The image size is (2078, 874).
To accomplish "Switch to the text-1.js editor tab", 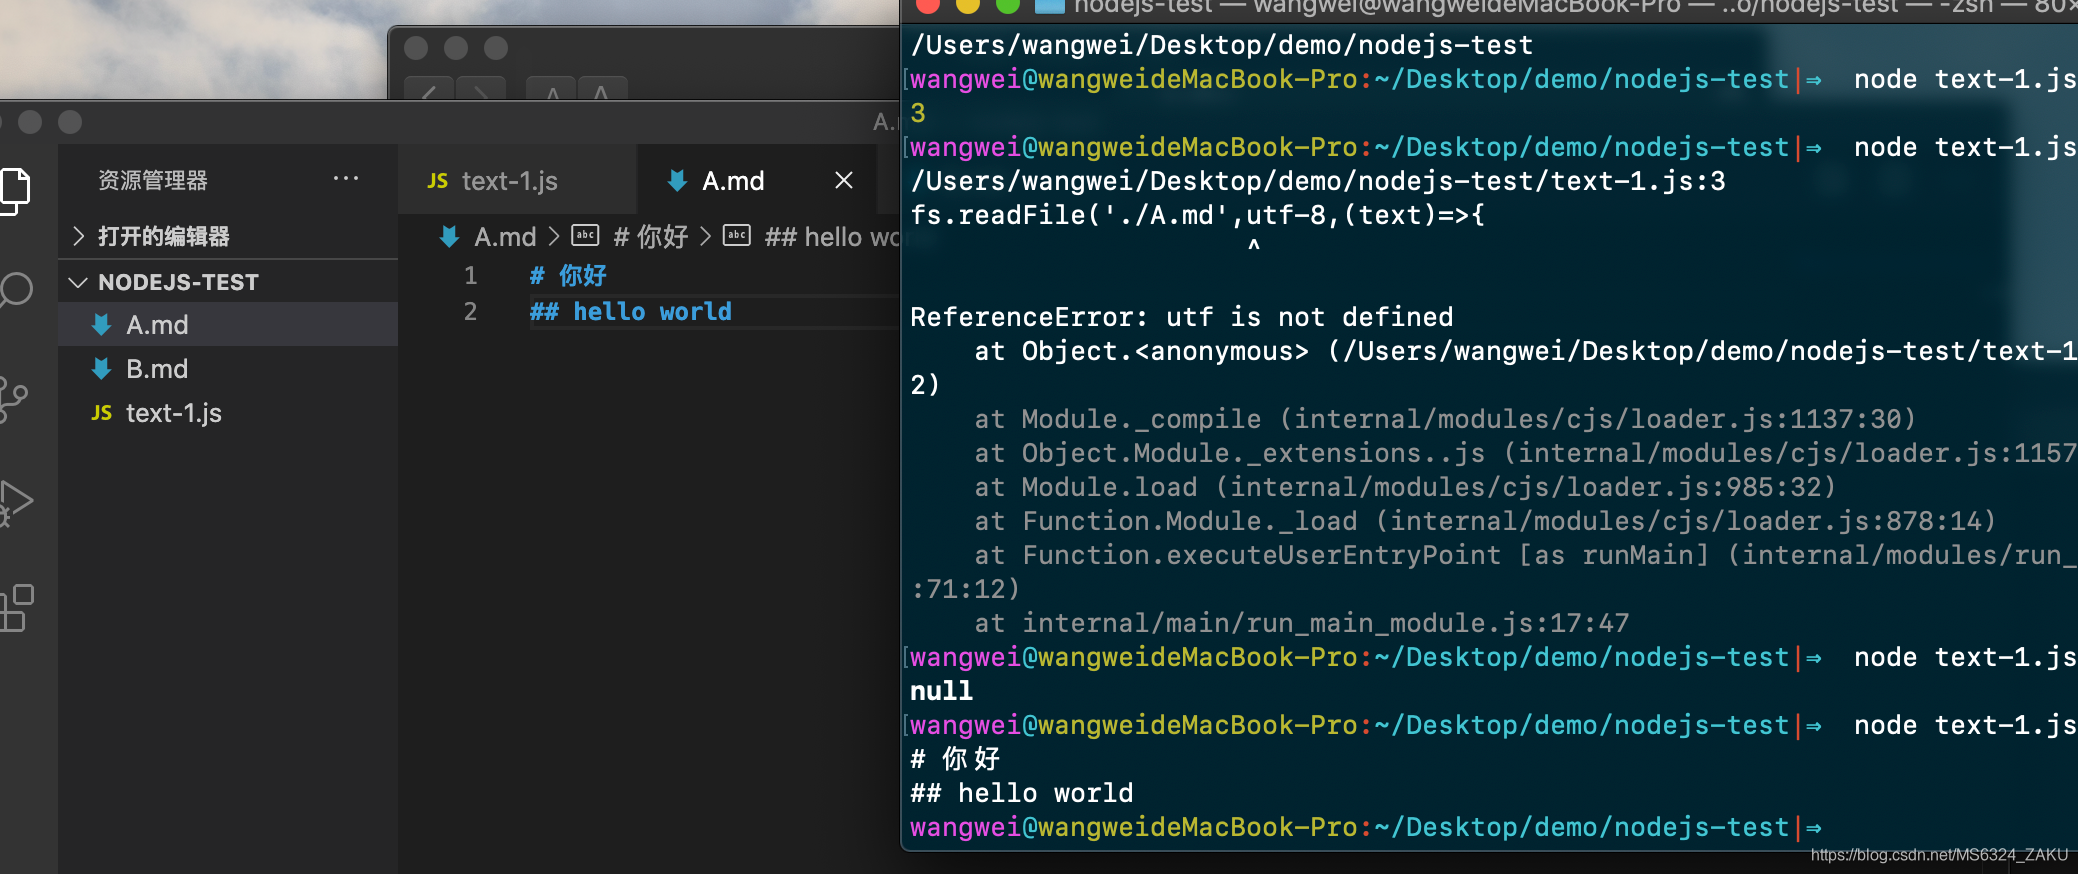I will [x=517, y=180].
